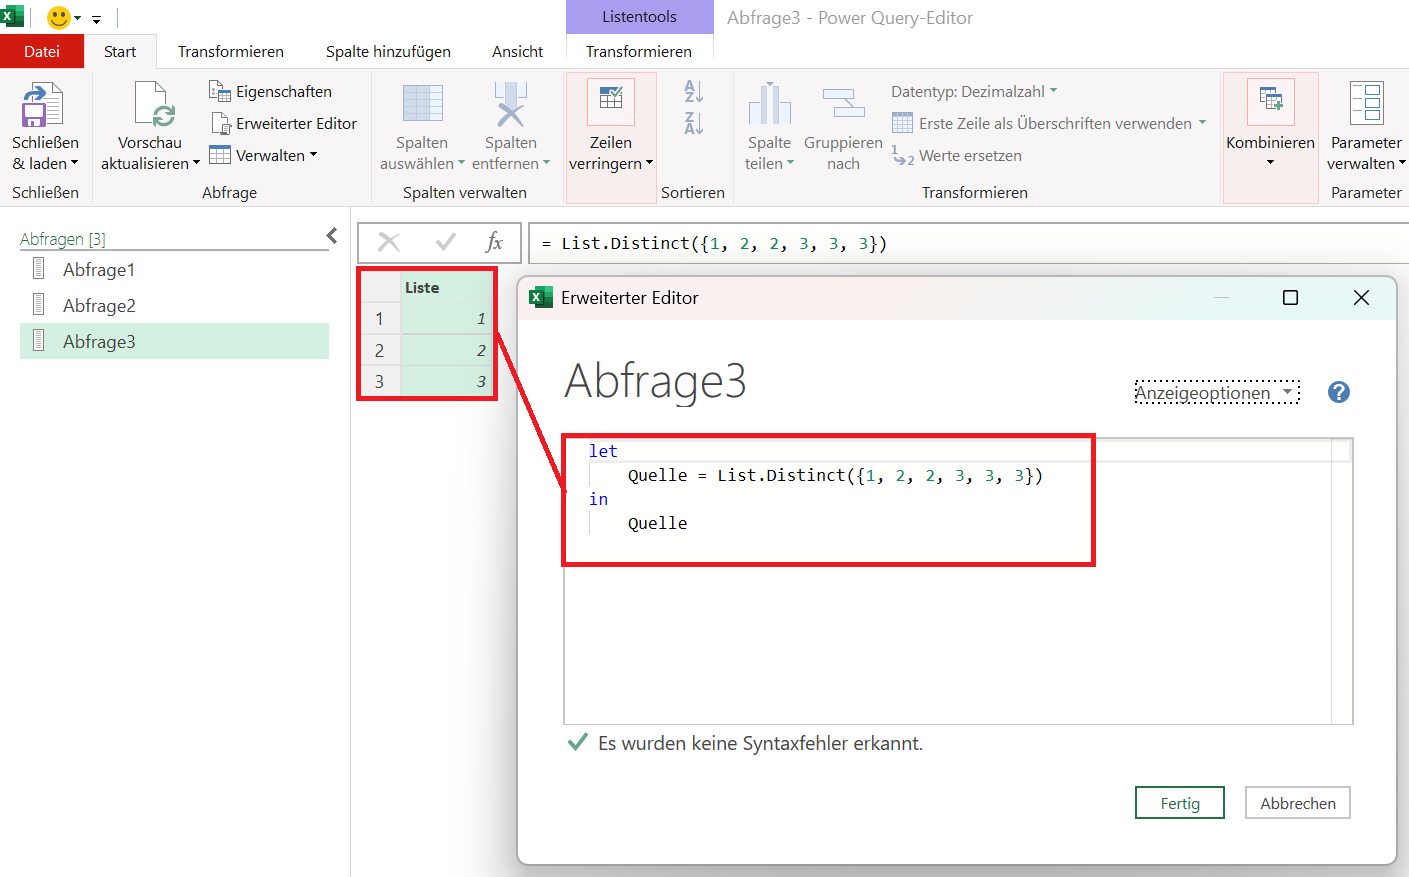
Task: Open the Transformieren tab next to Start
Action: [231, 51]
